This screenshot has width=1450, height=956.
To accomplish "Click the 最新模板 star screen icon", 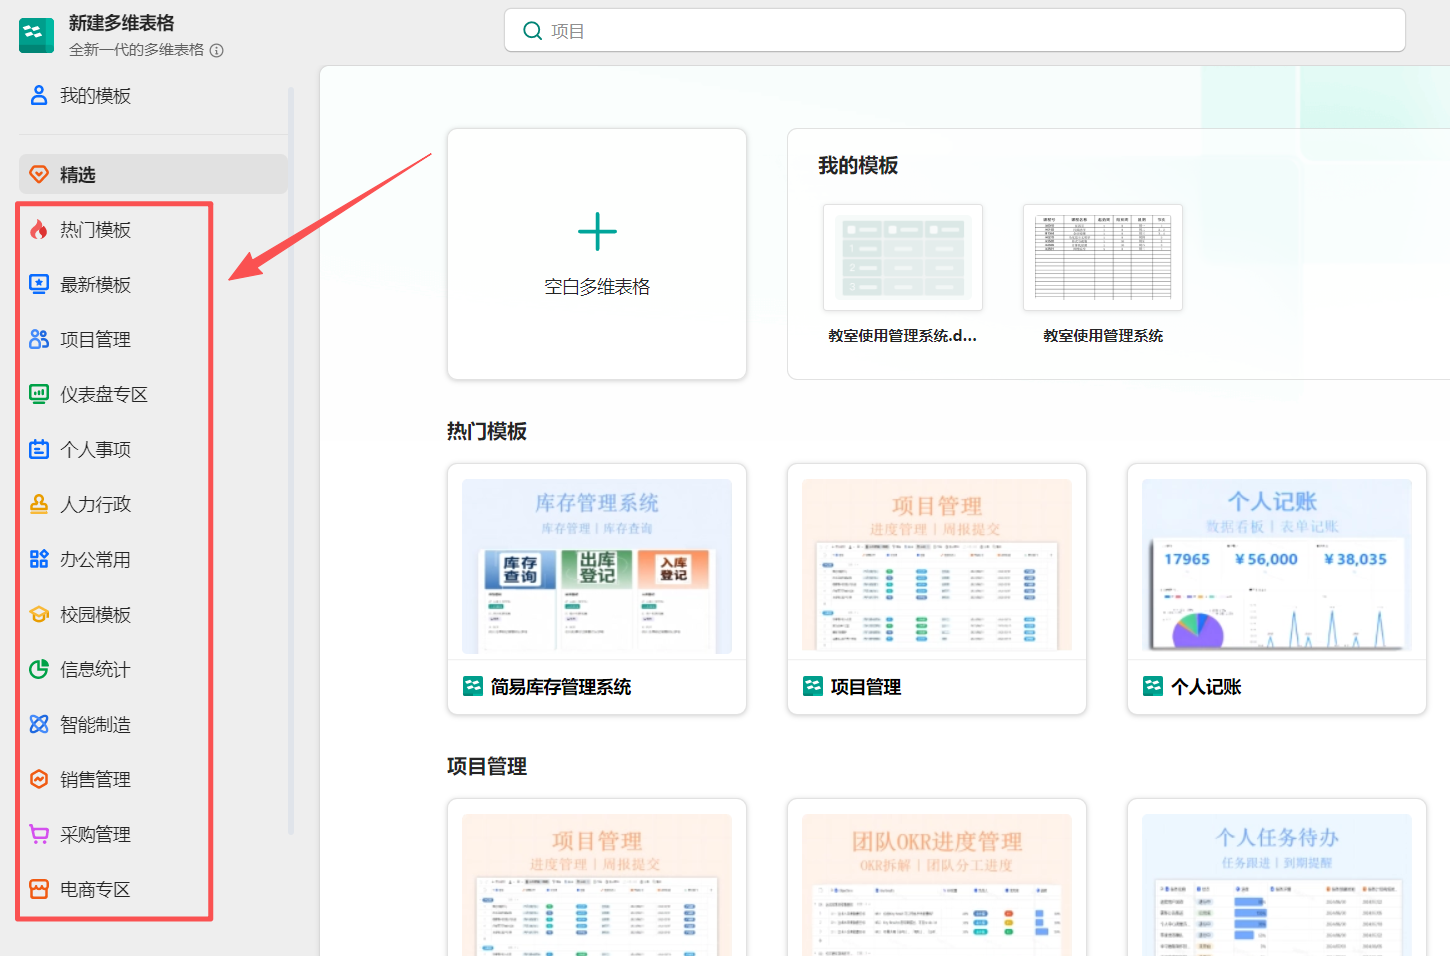I will point(39,285).
